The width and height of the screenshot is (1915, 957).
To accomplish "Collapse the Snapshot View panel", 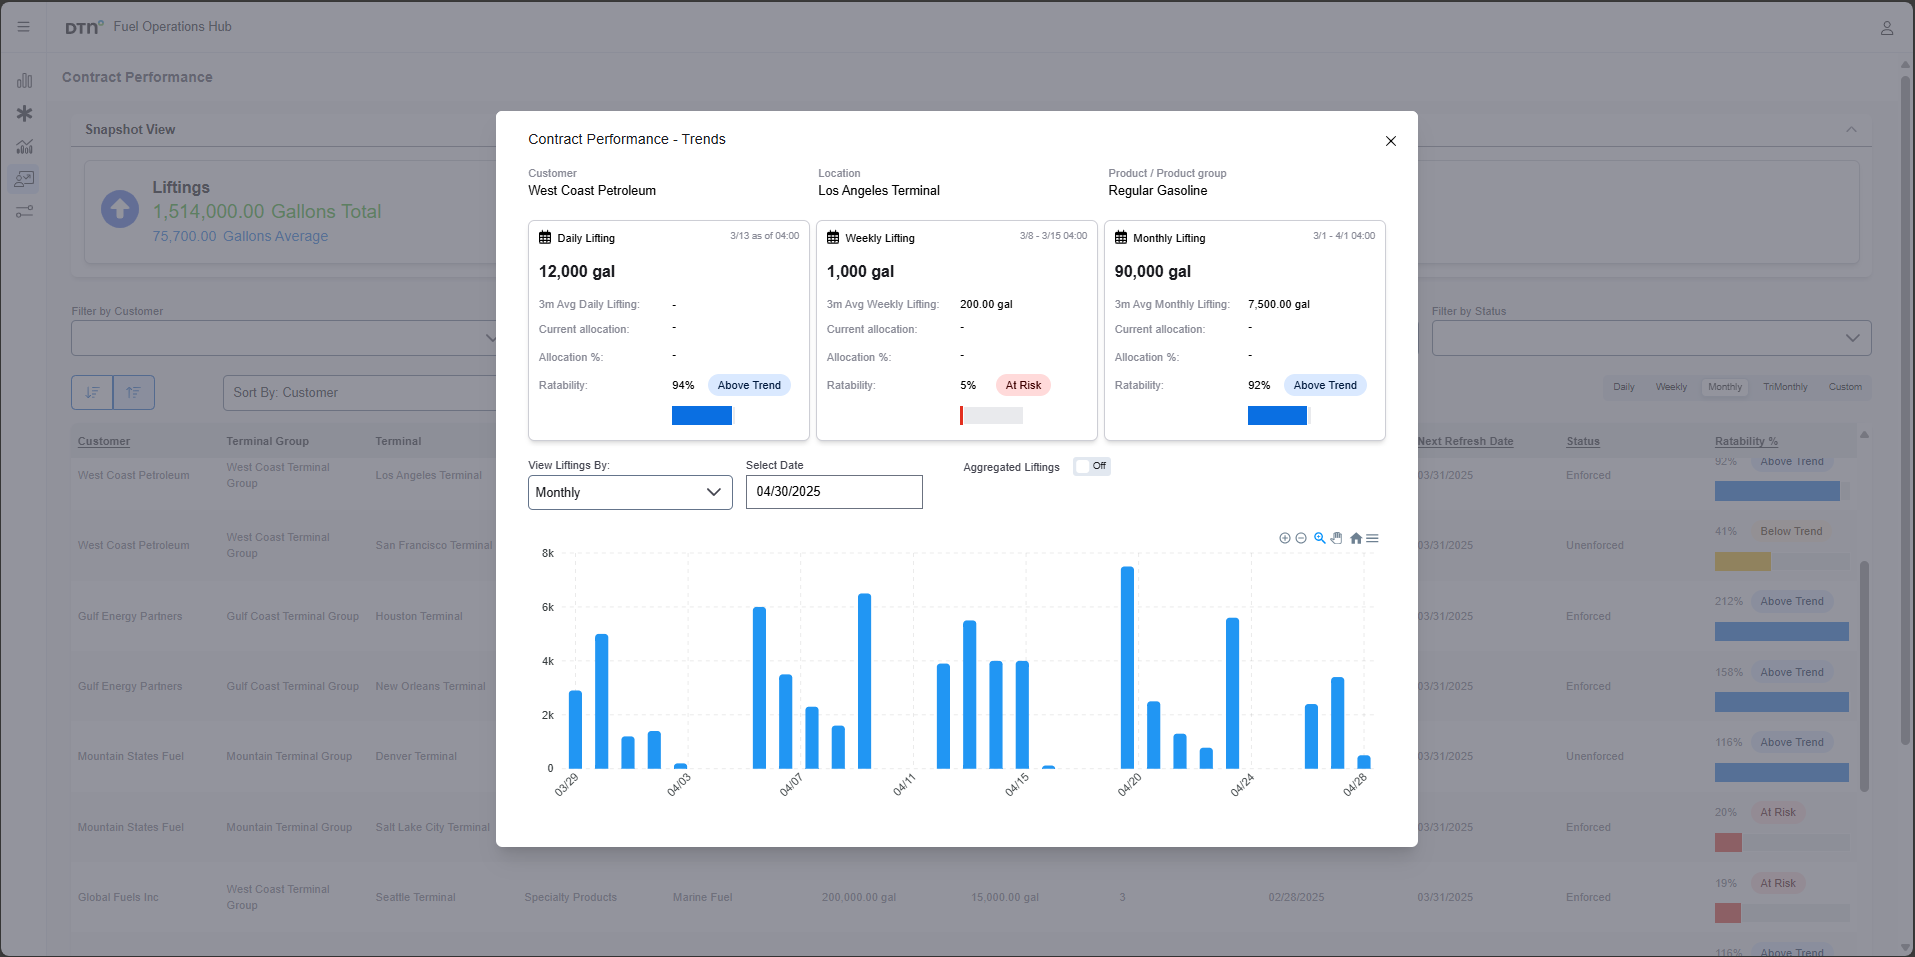I will point(1851,130).
